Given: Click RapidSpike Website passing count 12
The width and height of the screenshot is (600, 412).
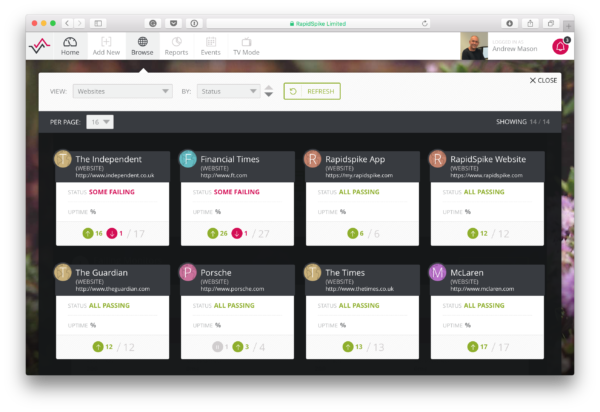Looking at the screenshot, I should [478, 233].
